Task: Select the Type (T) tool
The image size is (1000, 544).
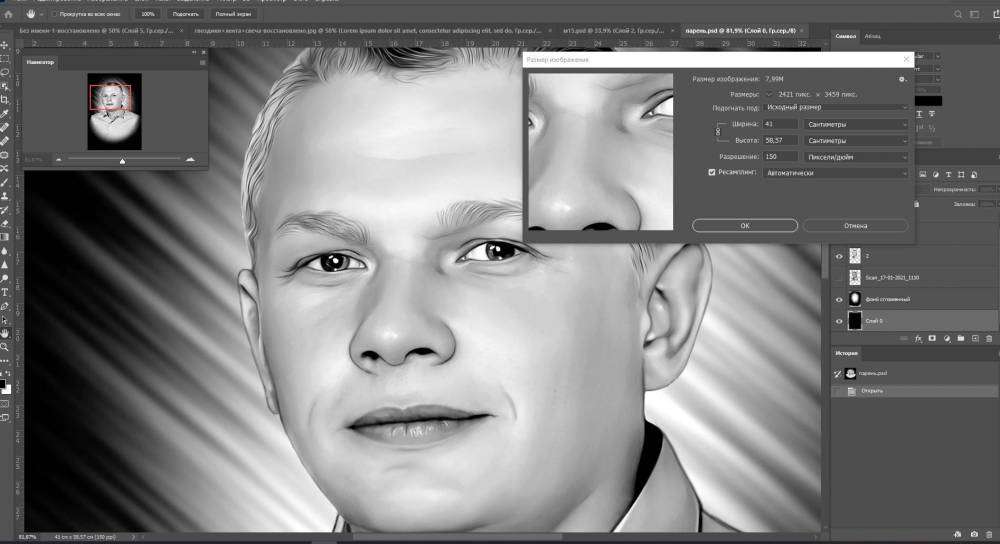Action: (x=5, y=292)
